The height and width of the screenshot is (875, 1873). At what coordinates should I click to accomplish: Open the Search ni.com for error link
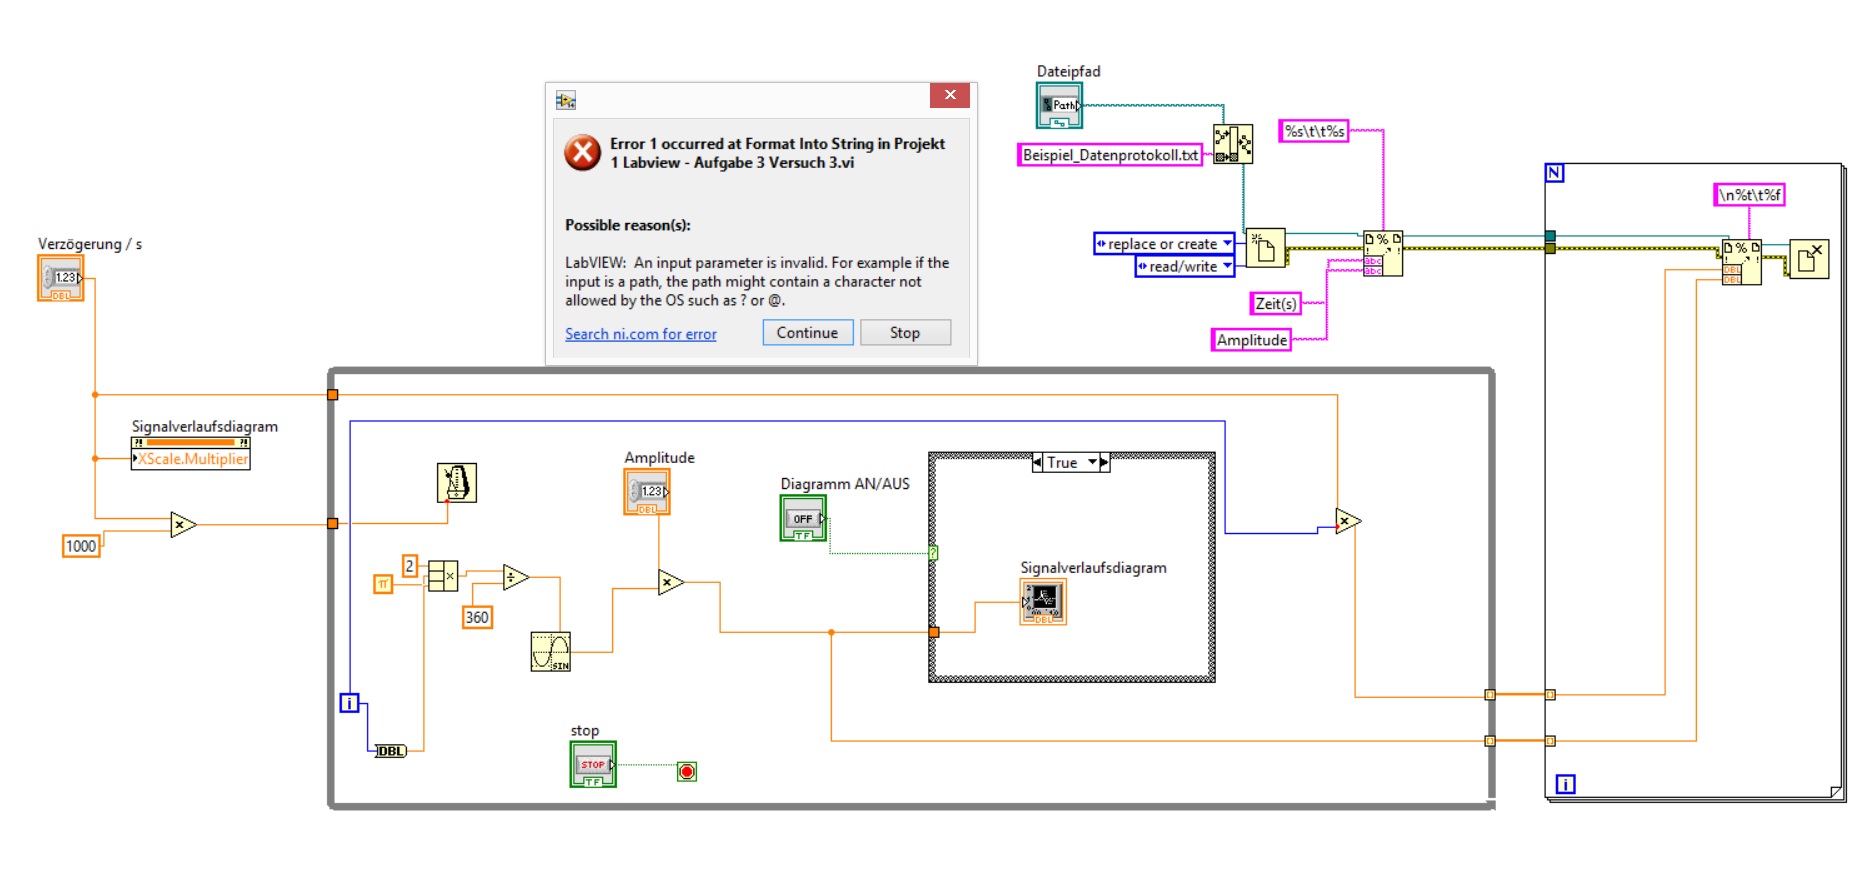(x=641, y=334)
